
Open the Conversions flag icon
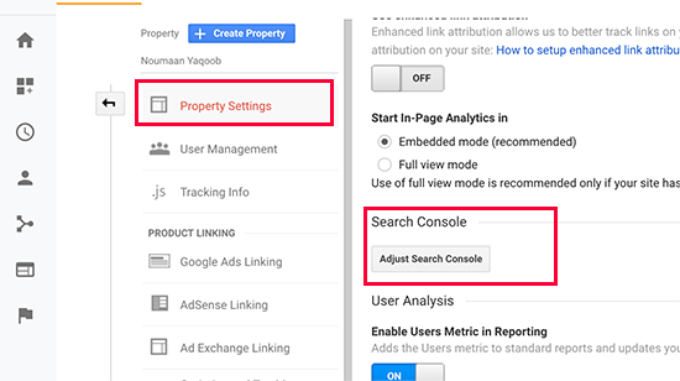point(25,315)
